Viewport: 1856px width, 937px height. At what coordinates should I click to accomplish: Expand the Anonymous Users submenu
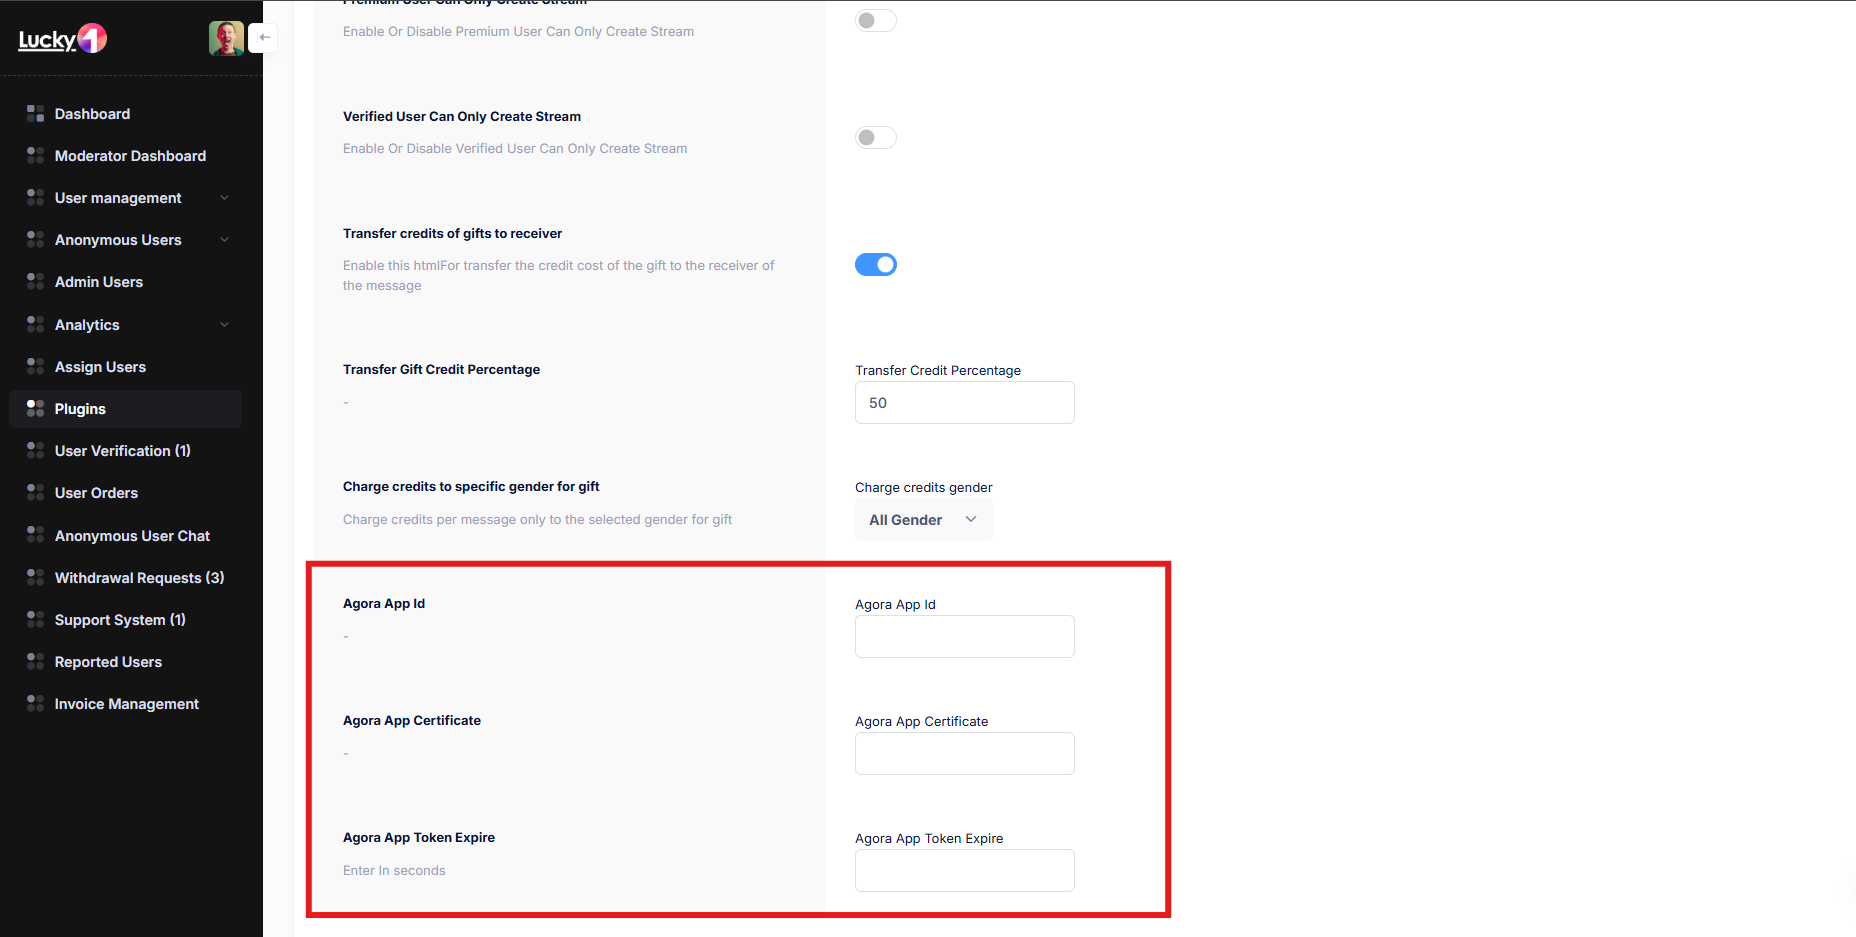[x=224, y=240]
